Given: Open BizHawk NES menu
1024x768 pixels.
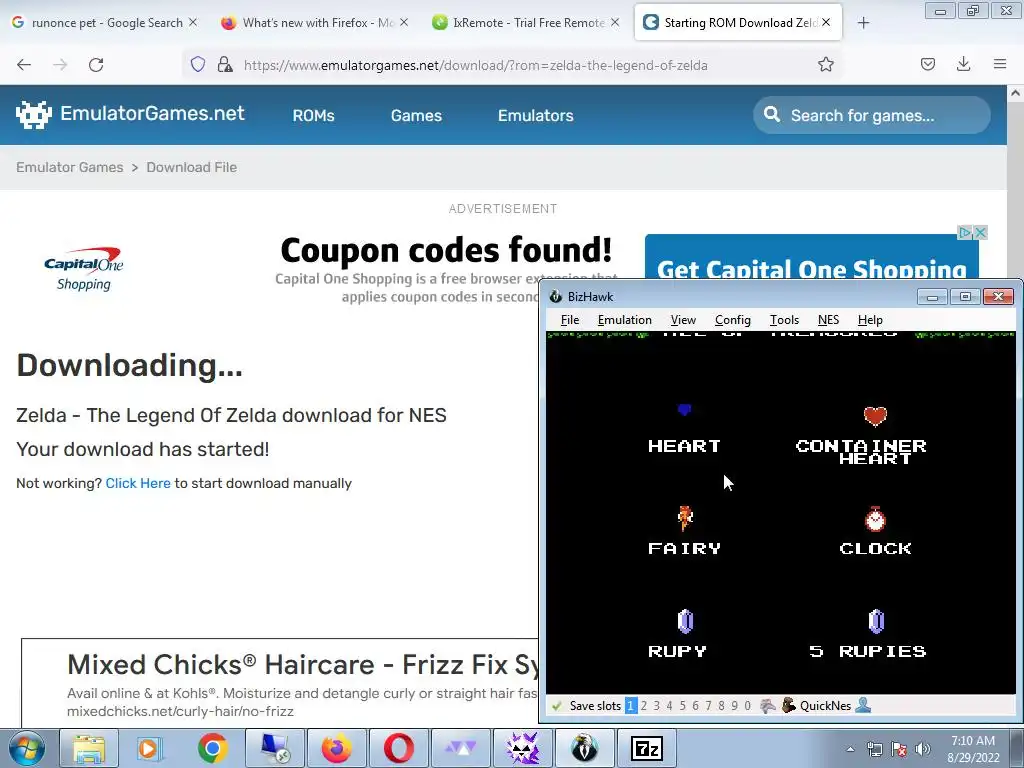Looking at the screenshot, I should pyautogui.click(x=828, y=319).
